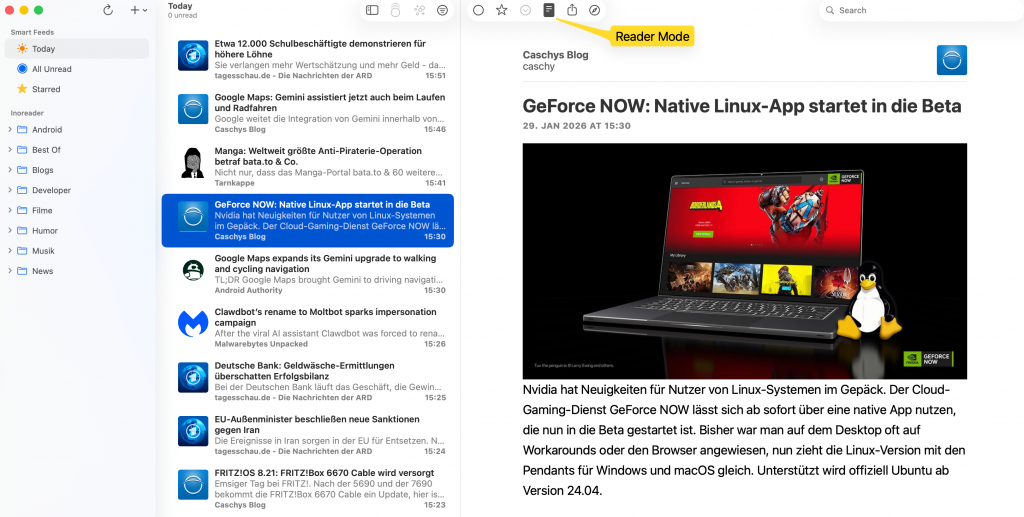Click the refresh feeds icon

click(x=108, y=10)
